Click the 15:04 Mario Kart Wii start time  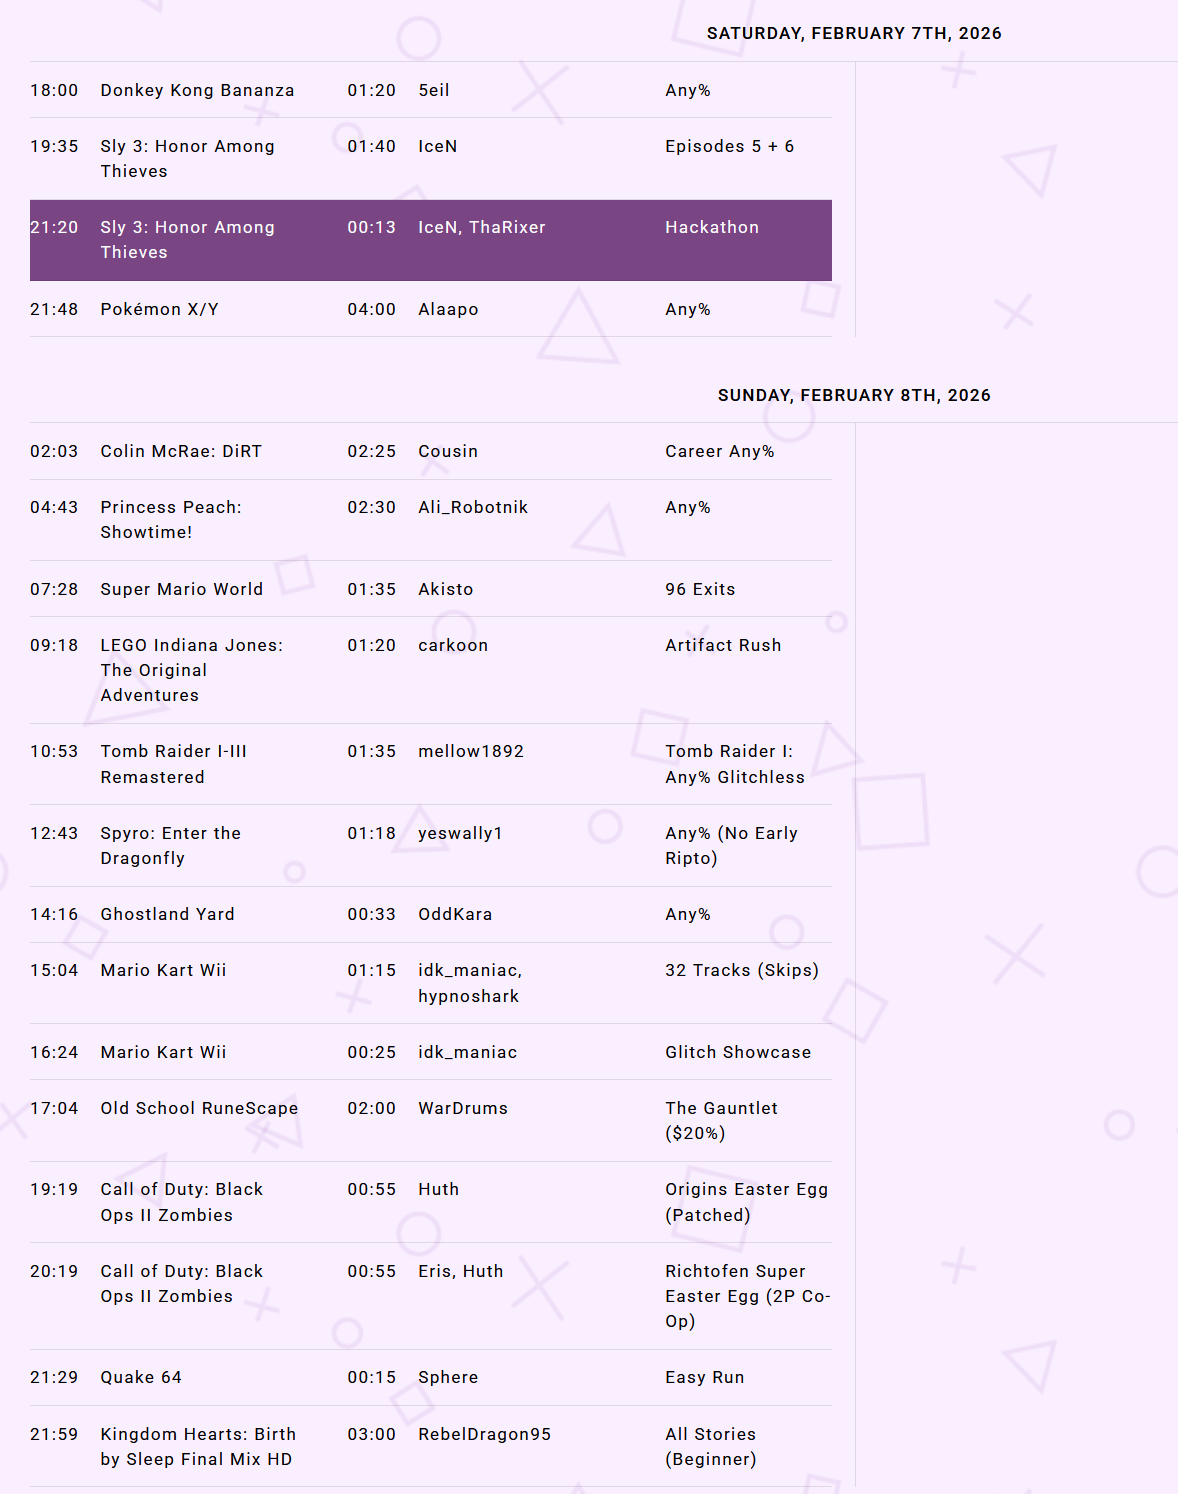tap(54, 970)
